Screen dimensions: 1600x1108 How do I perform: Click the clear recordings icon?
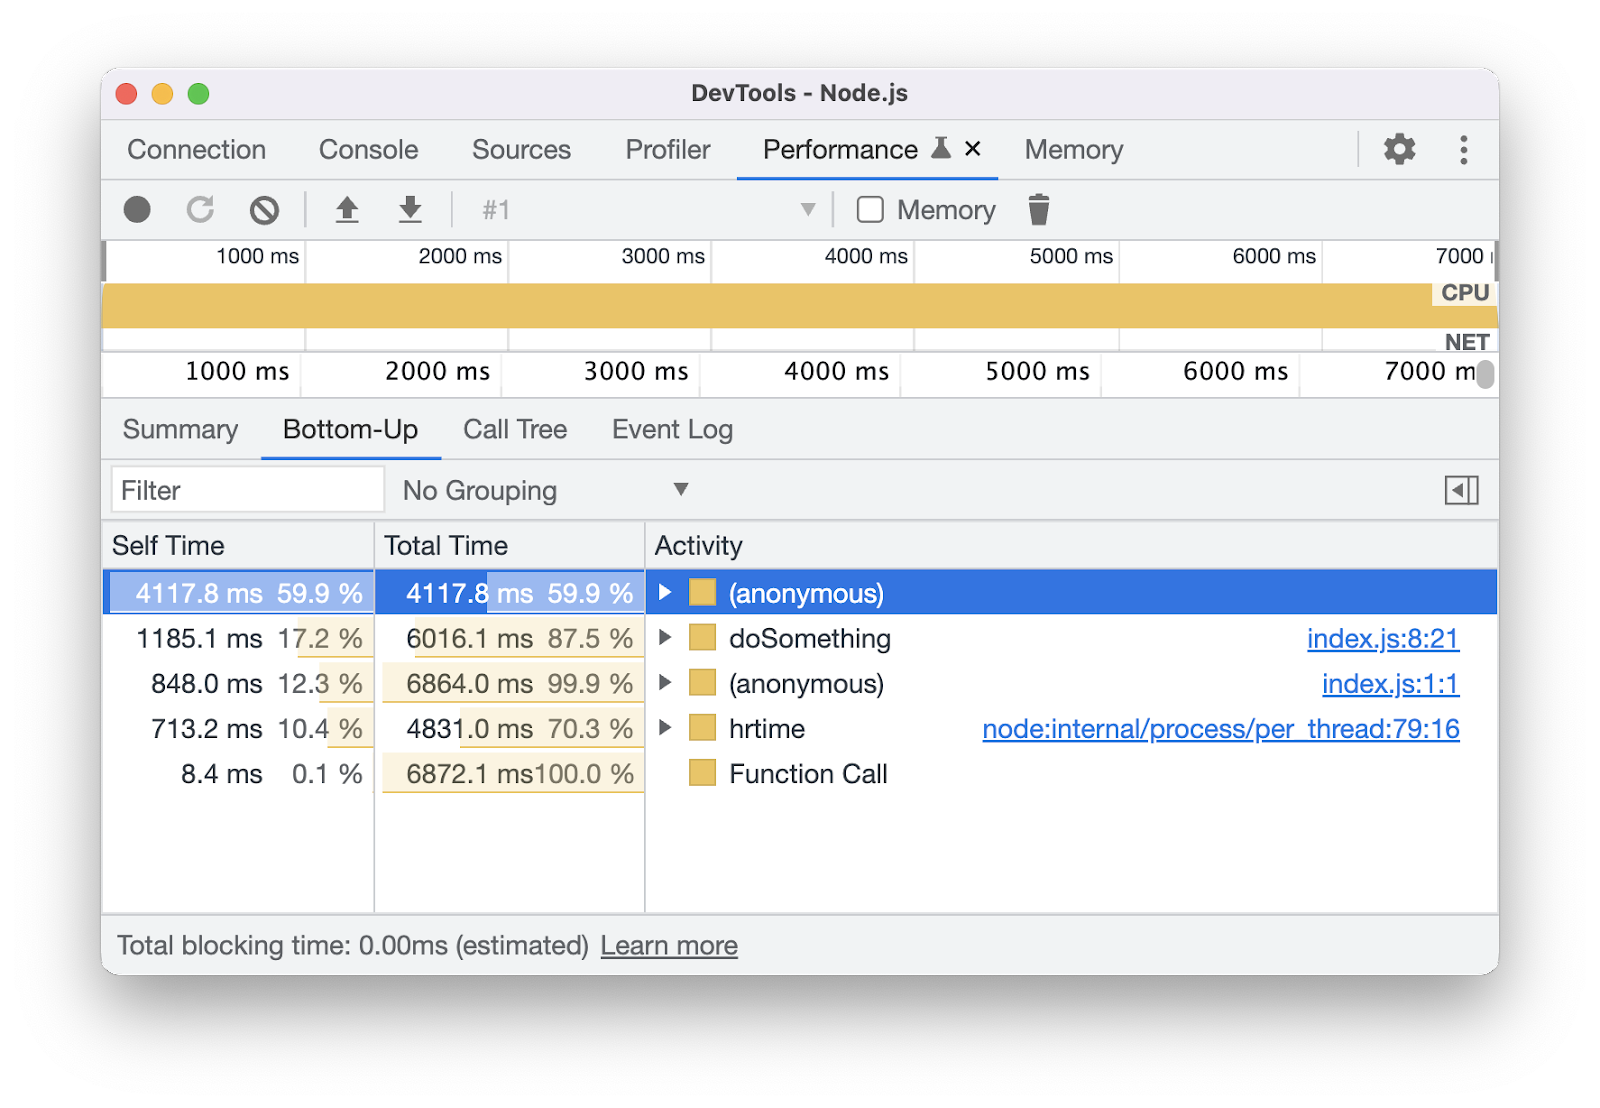point(262,210)
